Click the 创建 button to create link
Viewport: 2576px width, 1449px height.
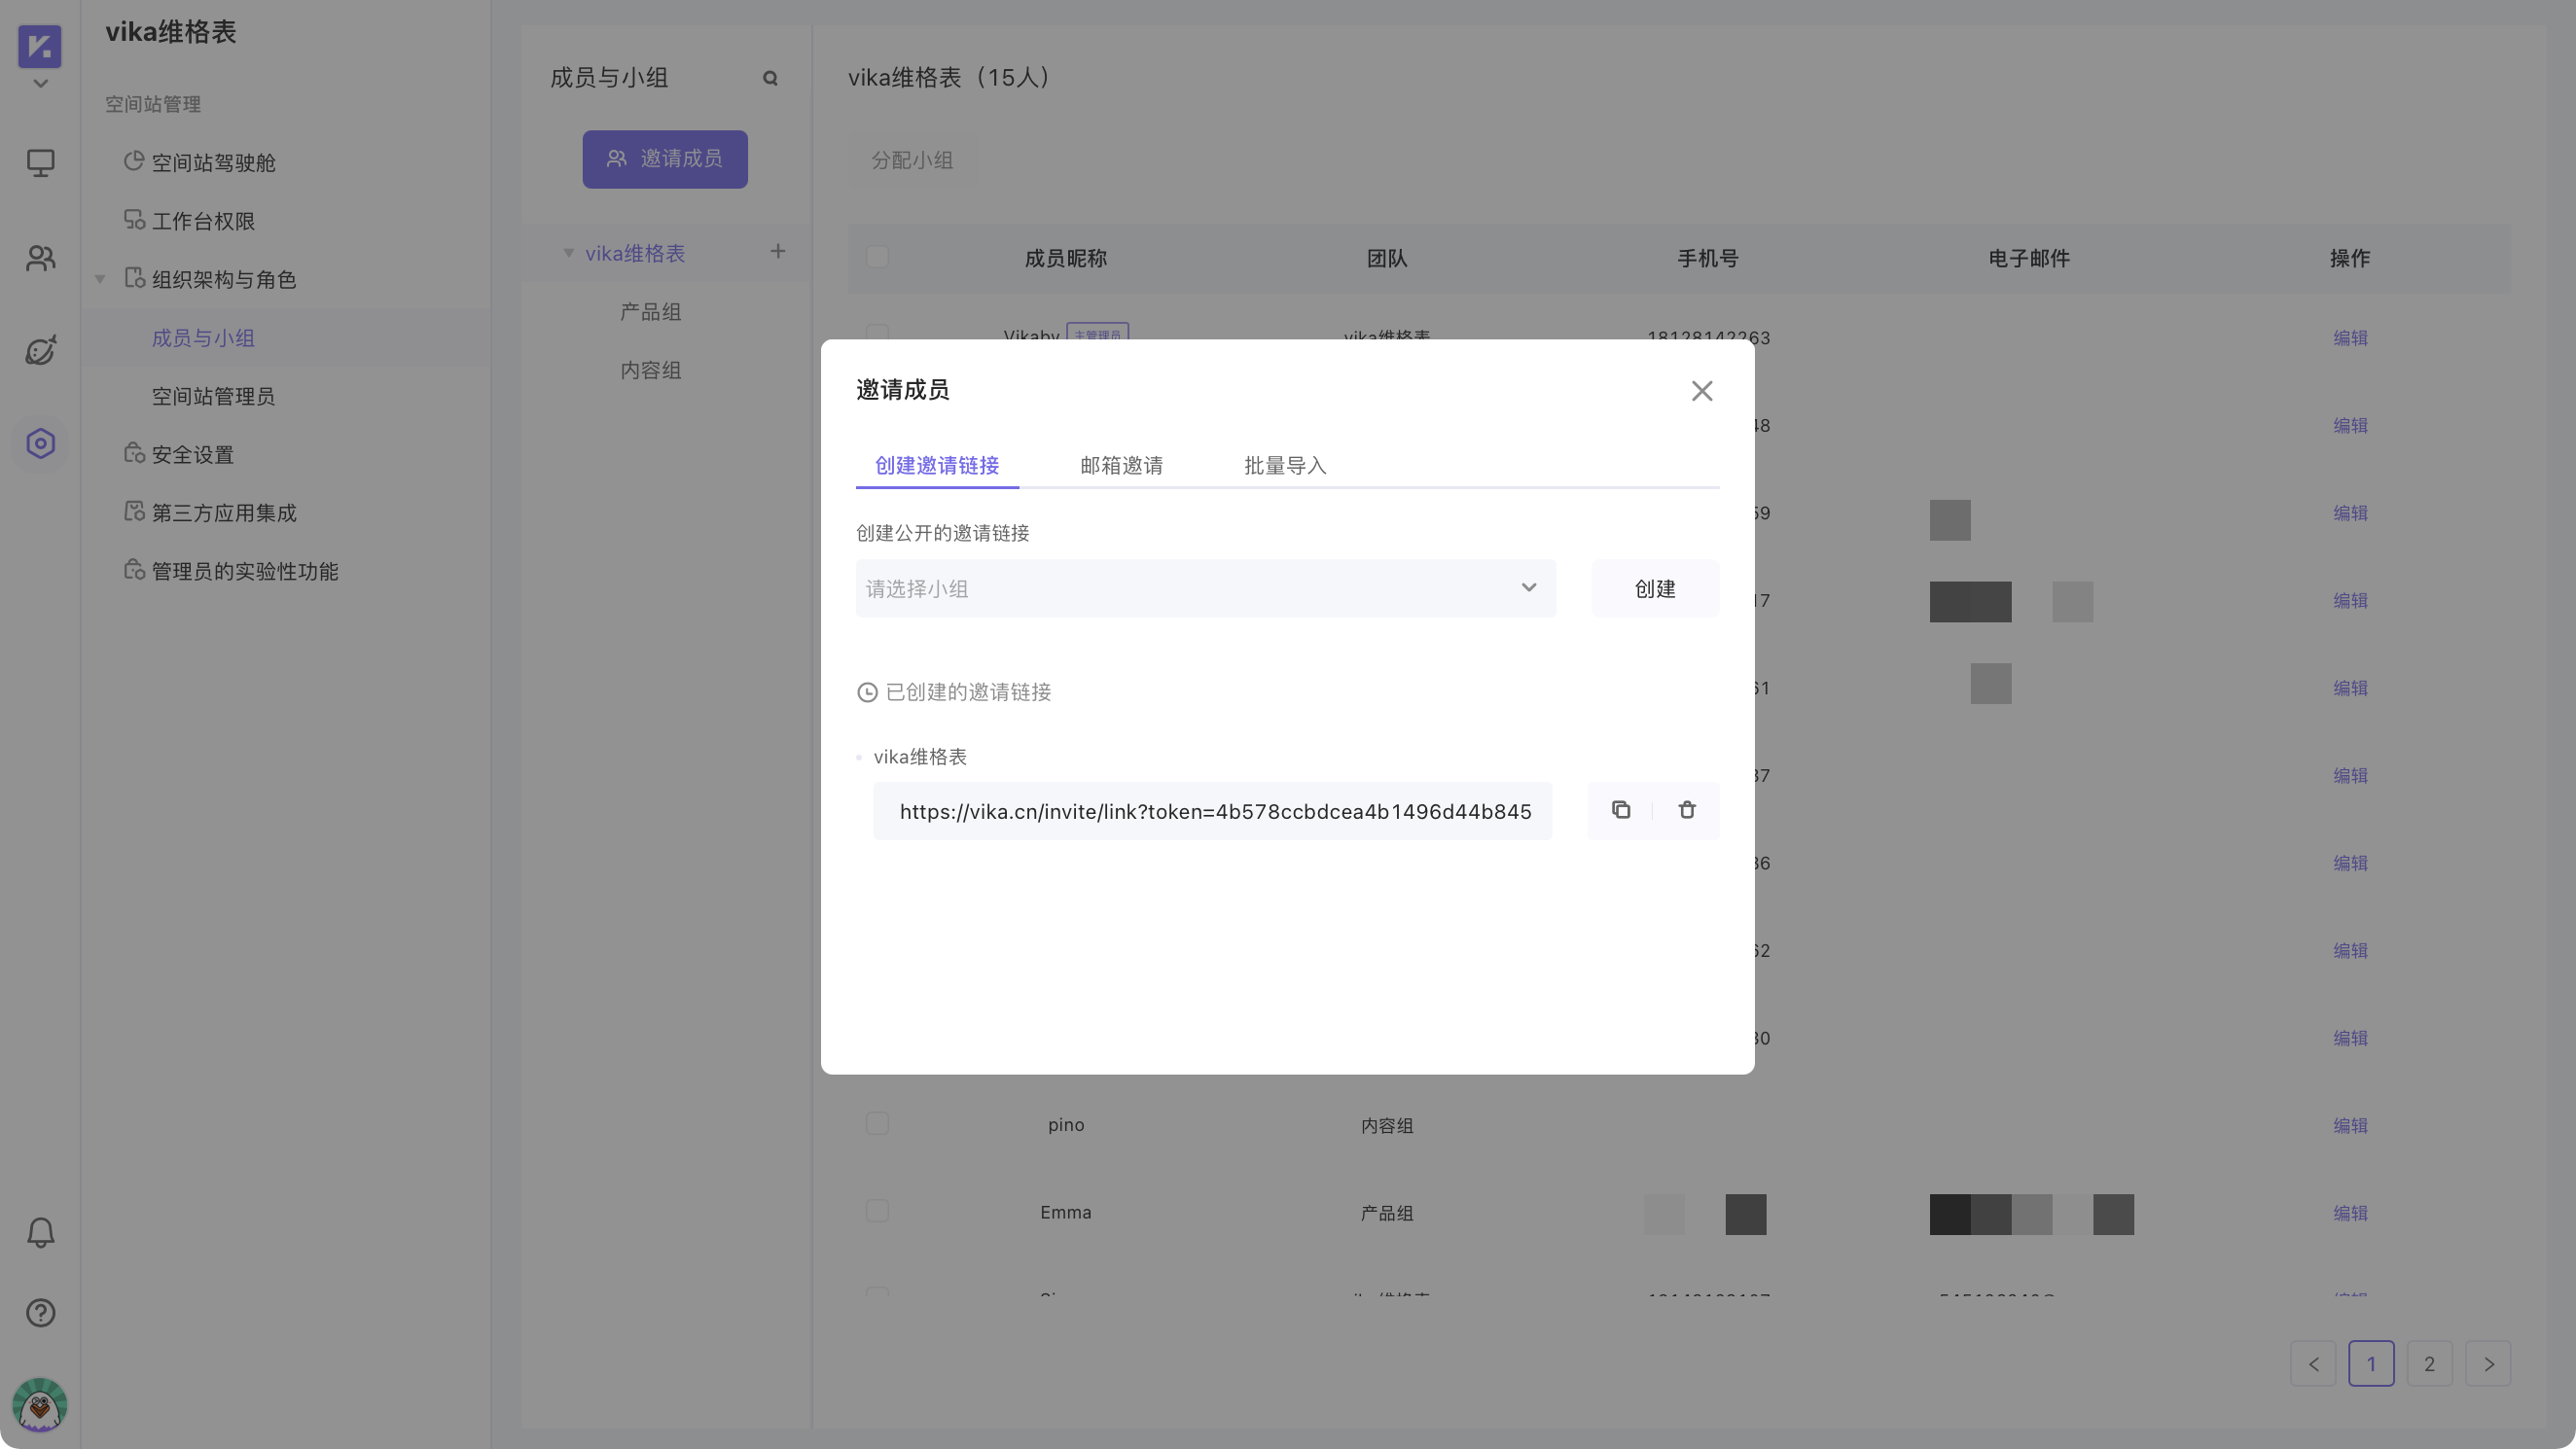pos(1655,588)
